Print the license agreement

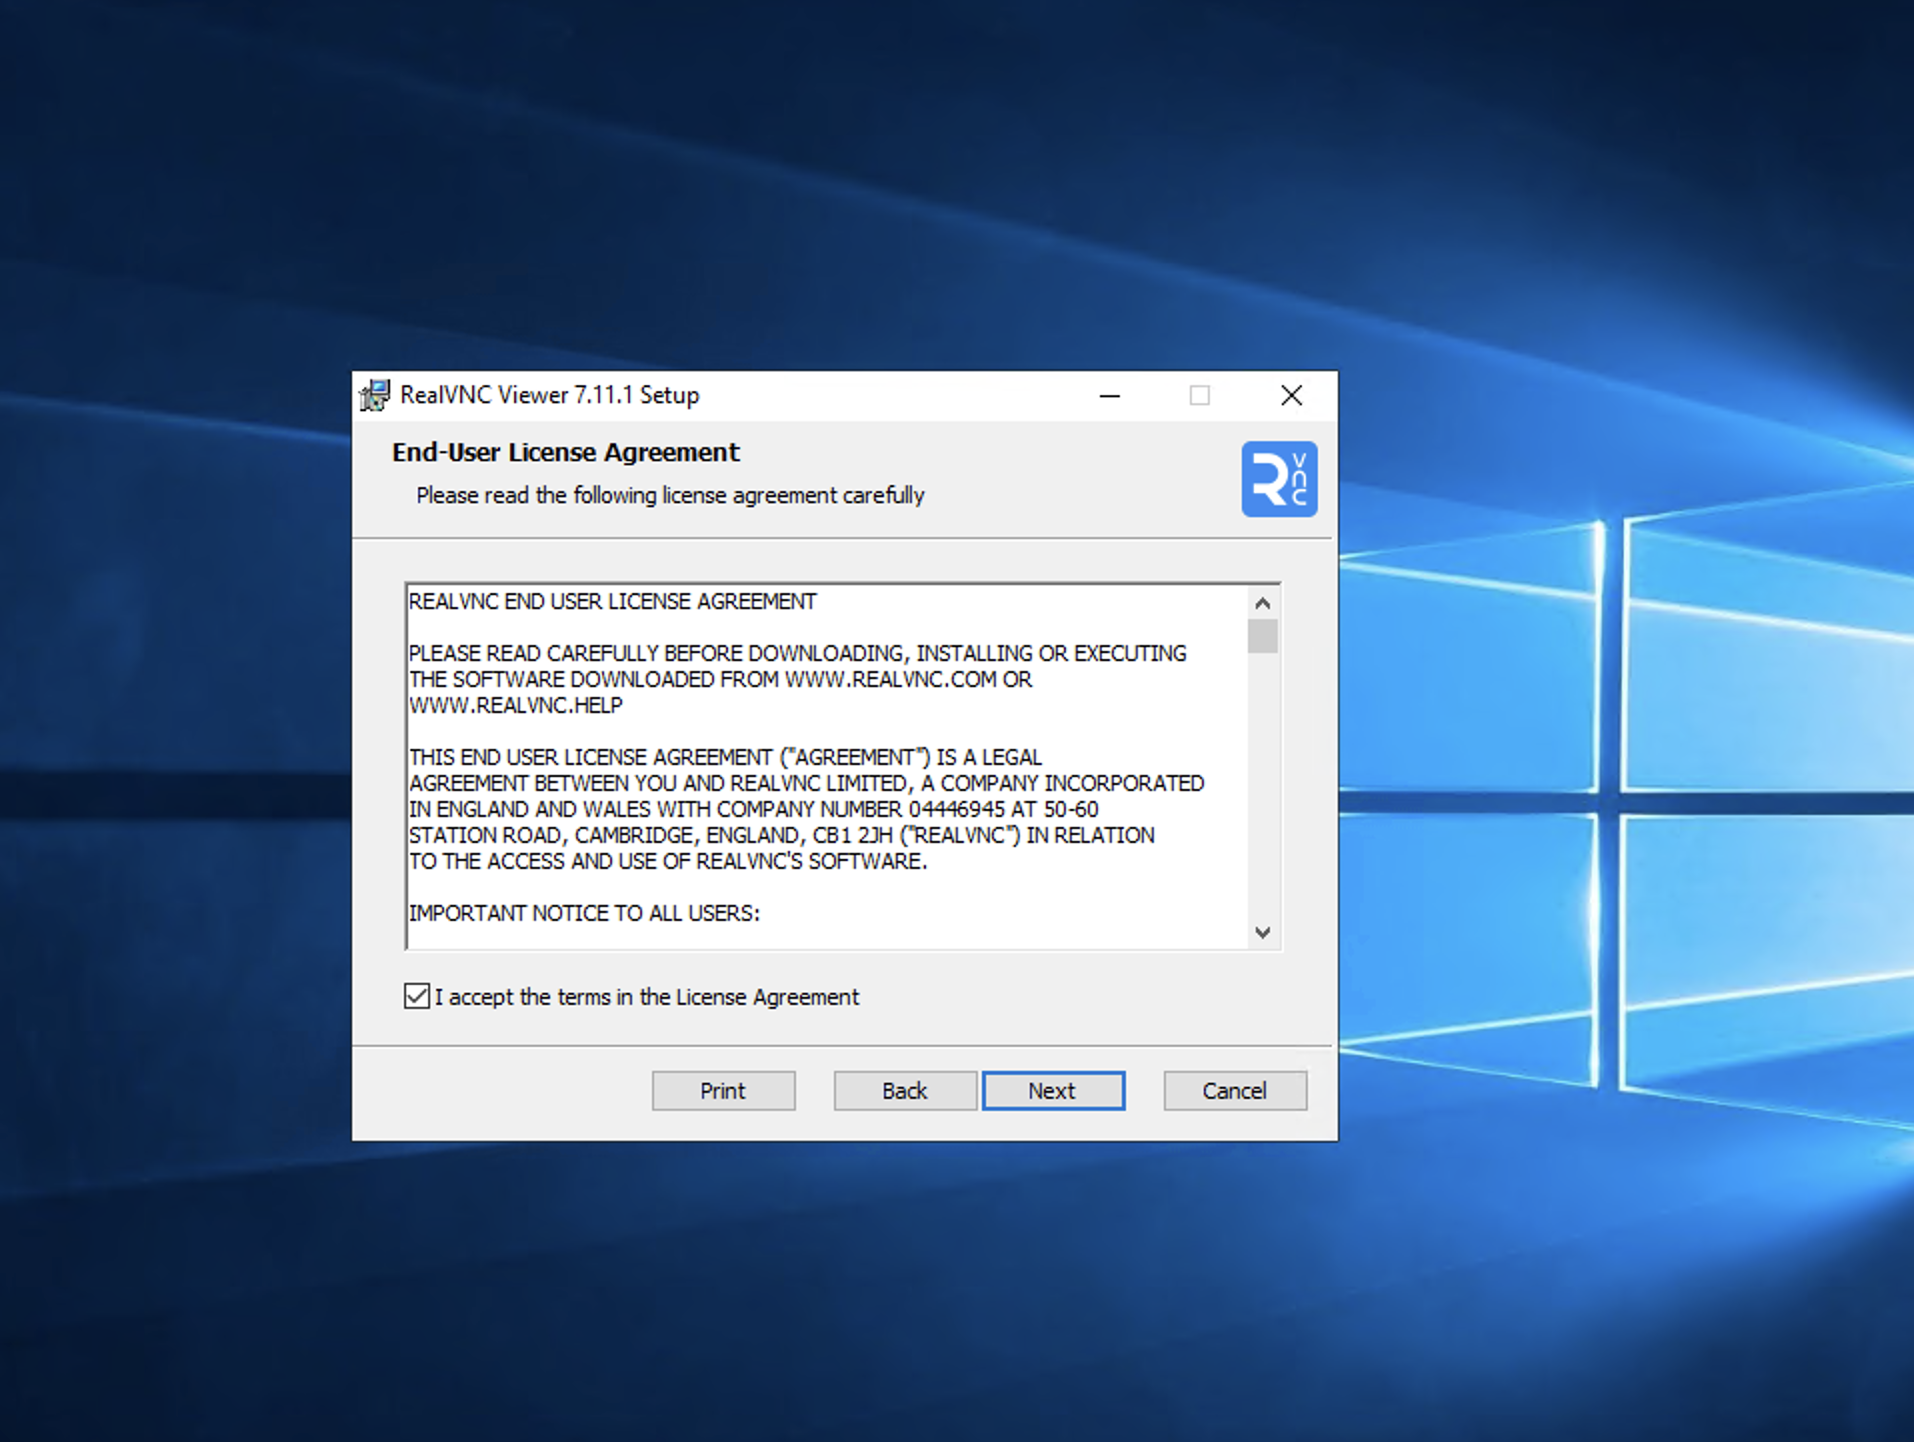722,1090
